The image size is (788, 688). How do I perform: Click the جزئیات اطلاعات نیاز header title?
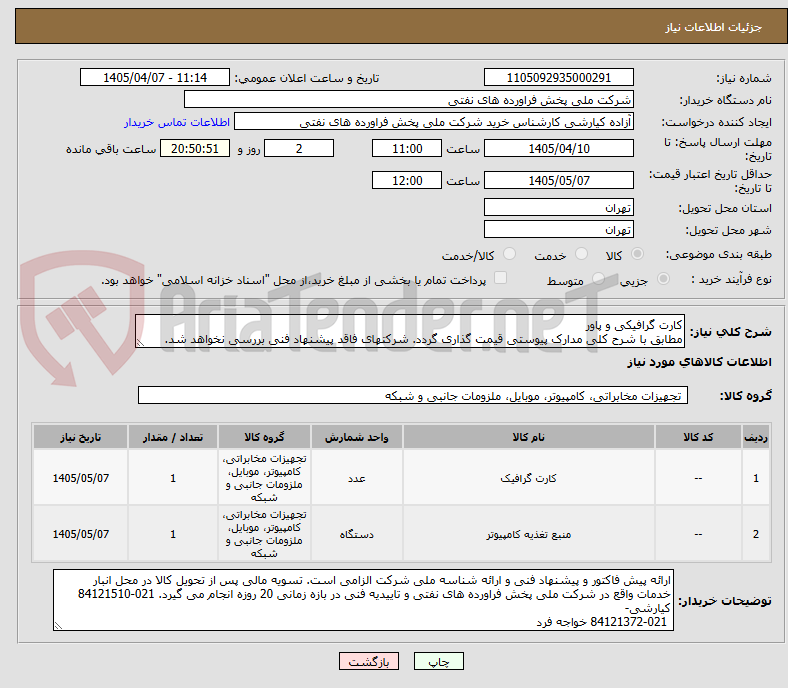tap(713, 27)
